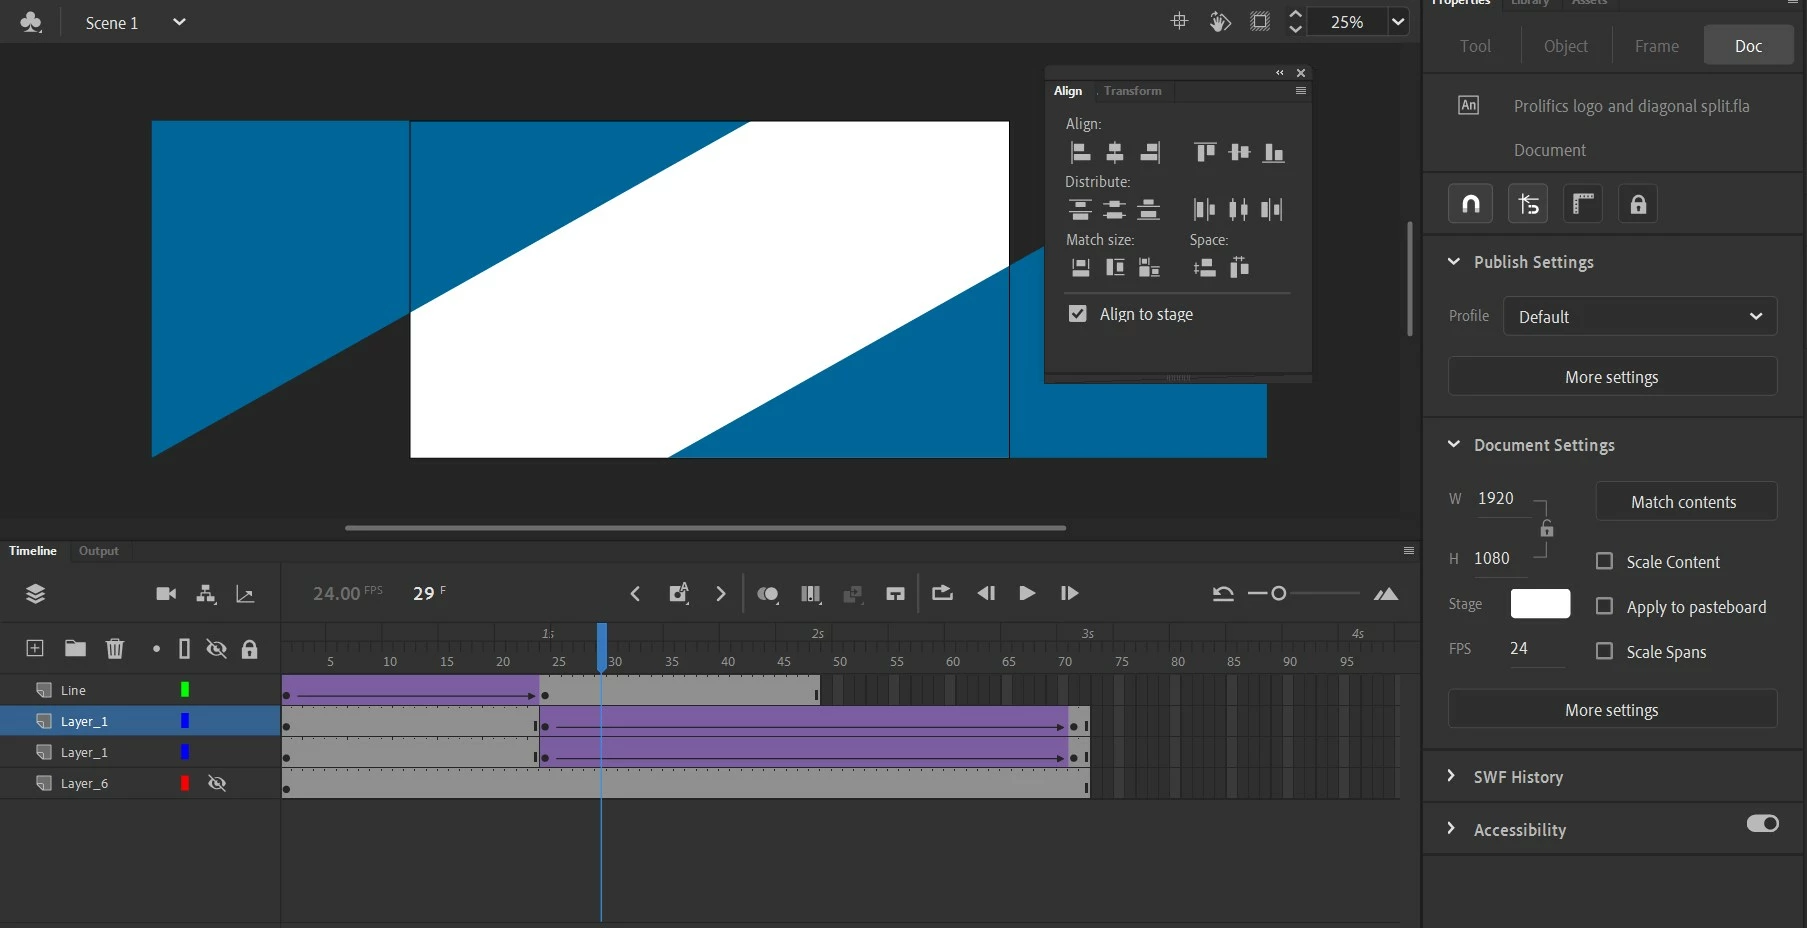Go to the previous keyframe
This screenshot has width=1807, height=928.
coord(635,594)
